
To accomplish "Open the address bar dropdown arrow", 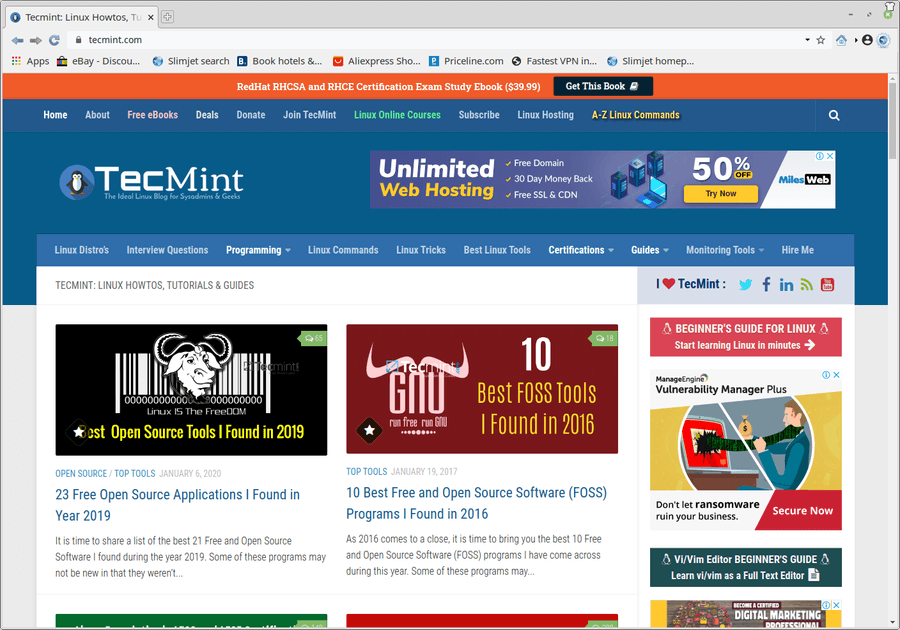I will tap(807, 40).
